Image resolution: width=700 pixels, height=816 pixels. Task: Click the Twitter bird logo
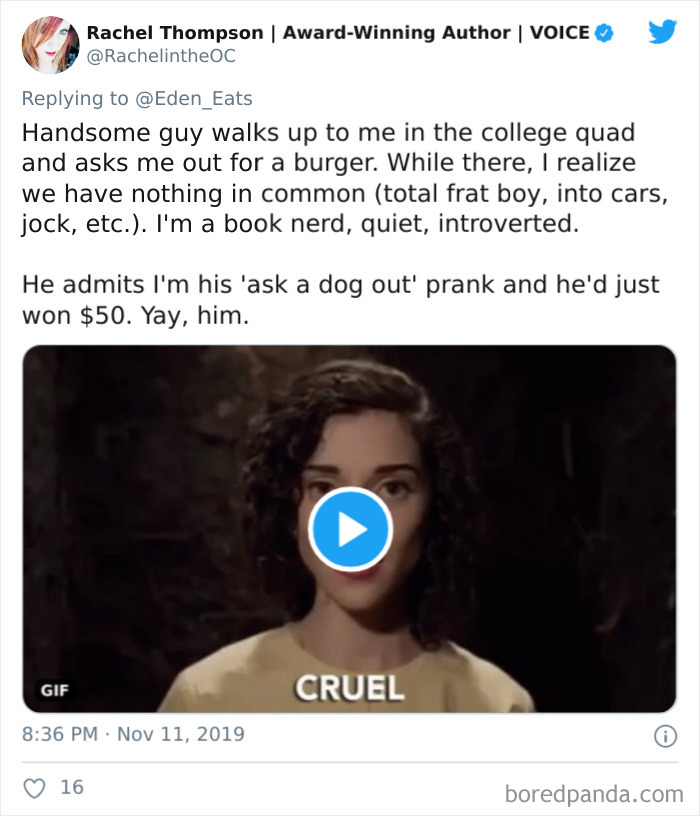[661, 33]
